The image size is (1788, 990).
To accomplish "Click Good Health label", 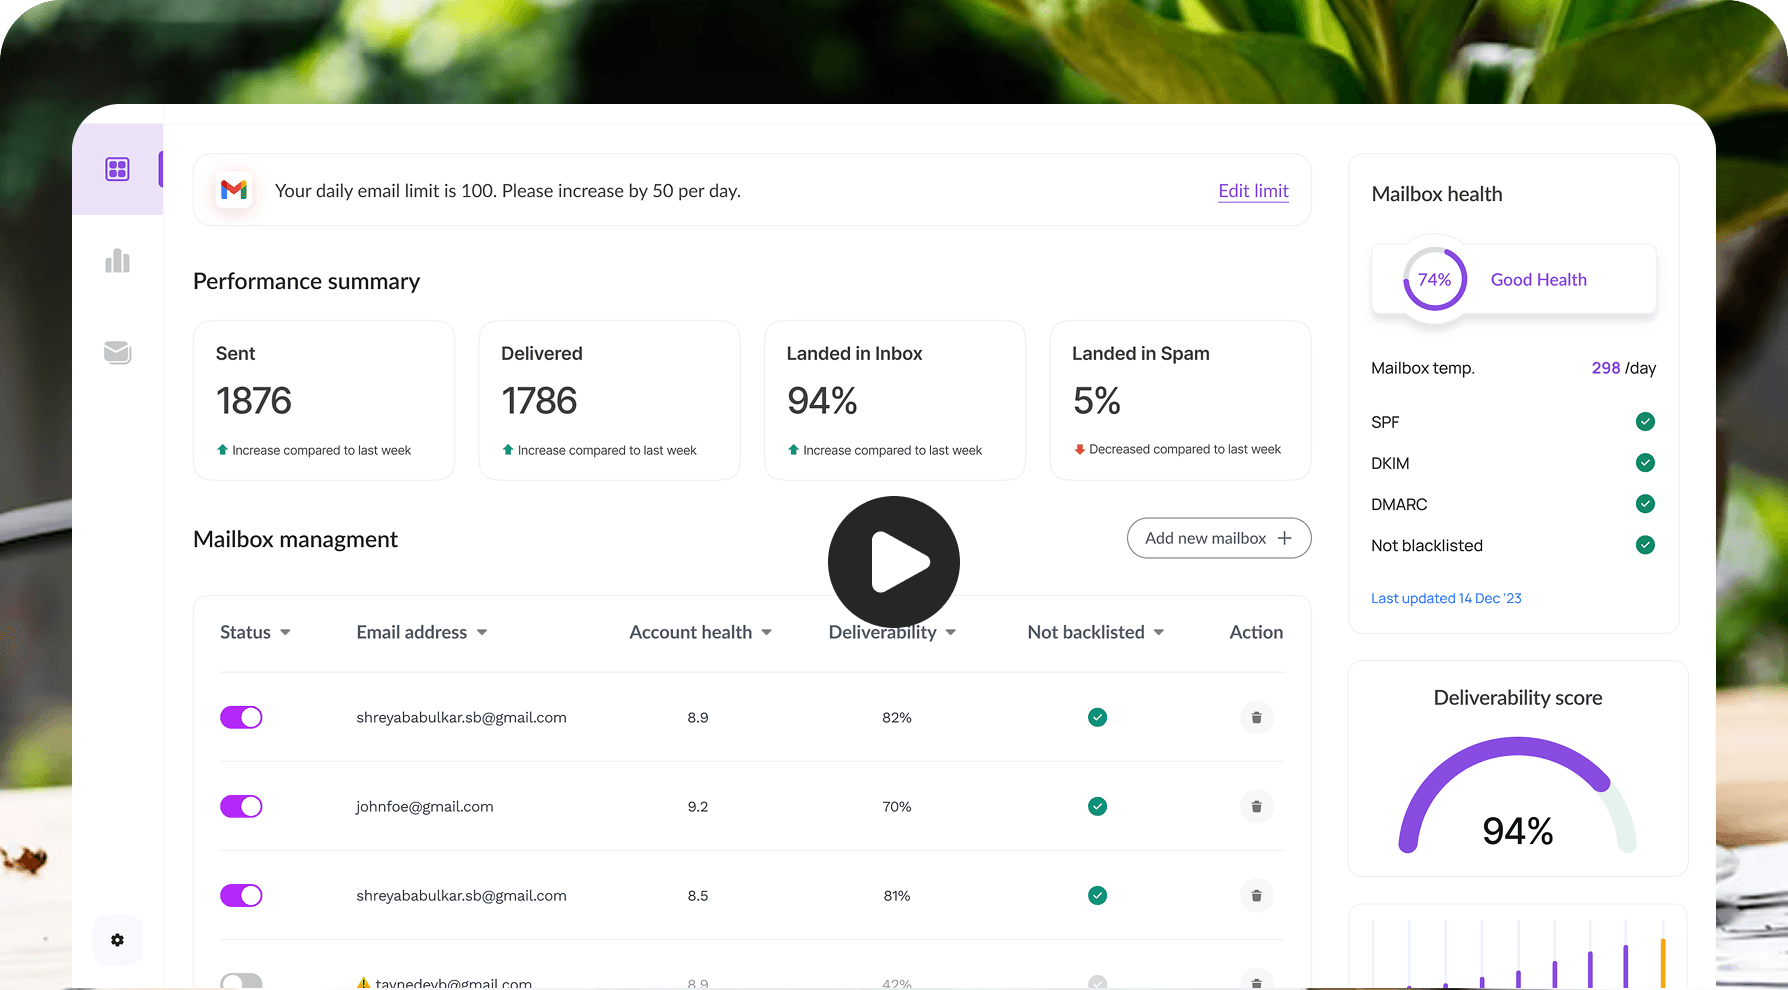I will [1538, 280].
